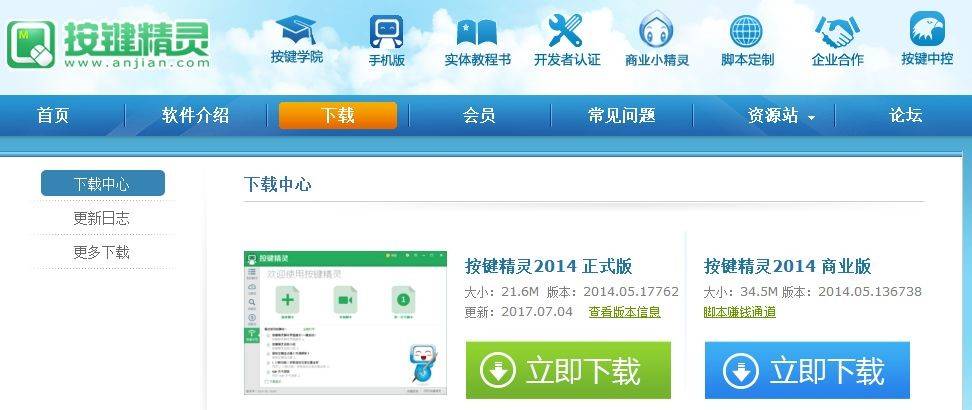Click the 脚本赚钱通道 link
Image resolution: width=972 pixels, height=410 pixels.
tap(740, 312)
